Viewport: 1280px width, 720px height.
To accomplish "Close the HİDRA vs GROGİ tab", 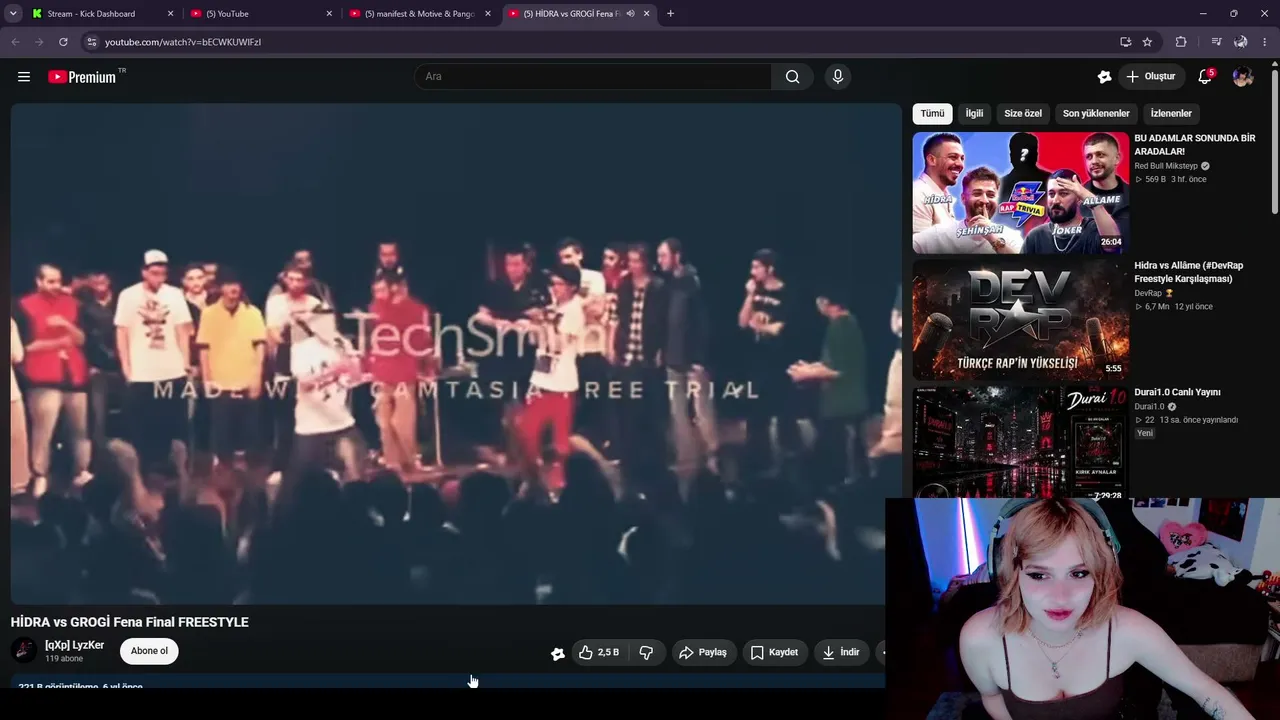I will [646, 14].
